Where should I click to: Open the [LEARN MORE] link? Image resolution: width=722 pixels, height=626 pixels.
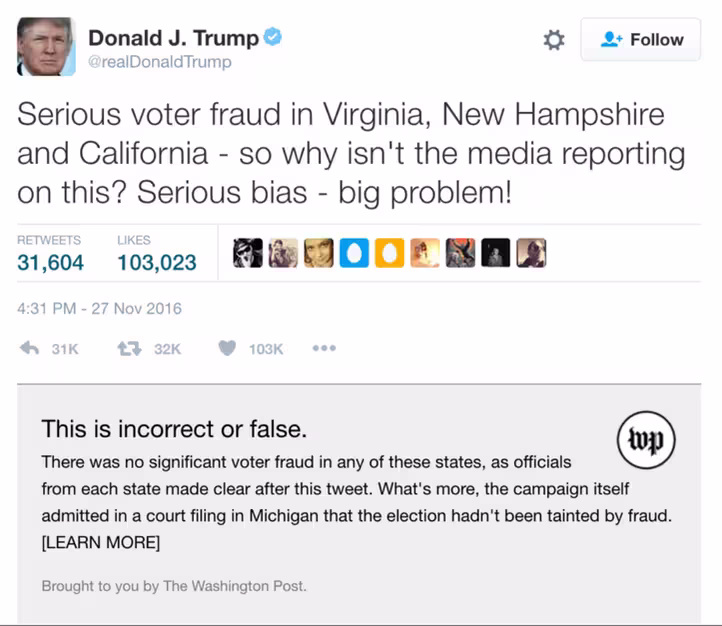[101, 542]
